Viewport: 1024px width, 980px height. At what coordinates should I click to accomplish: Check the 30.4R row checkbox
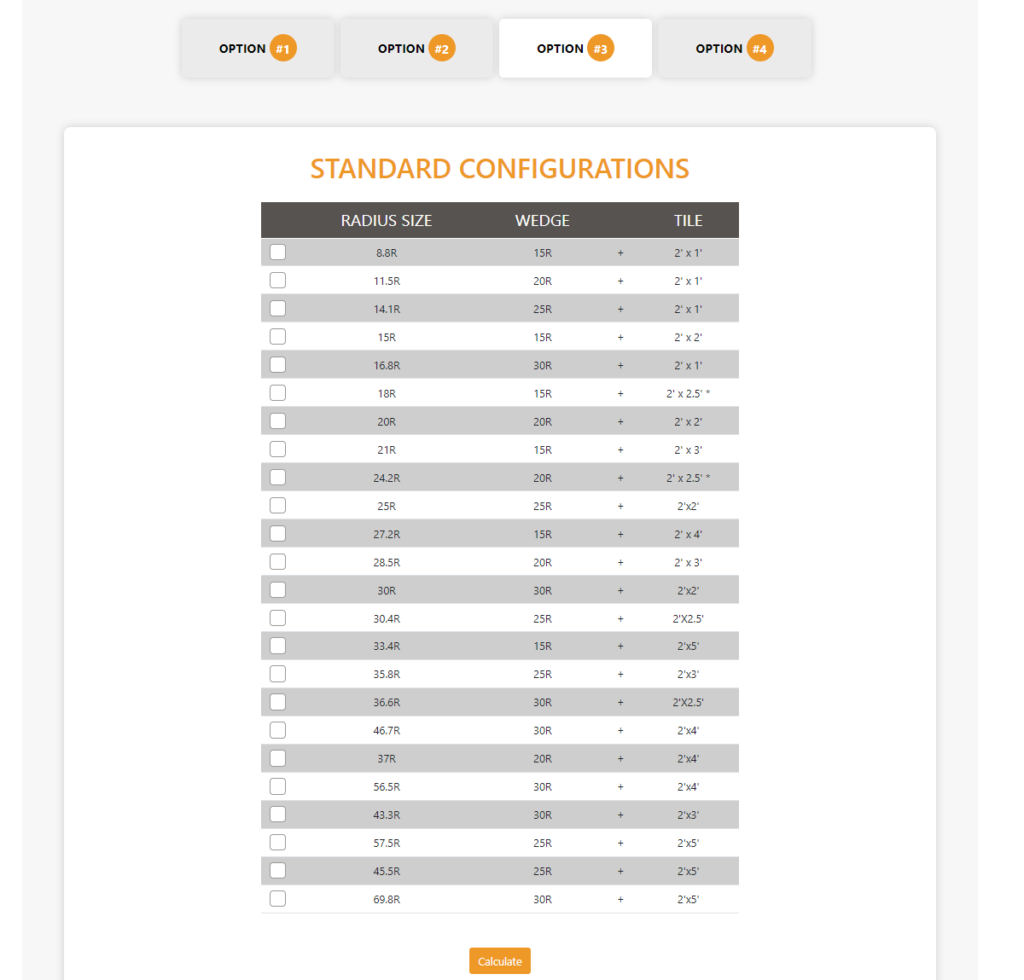coord(278,618)
